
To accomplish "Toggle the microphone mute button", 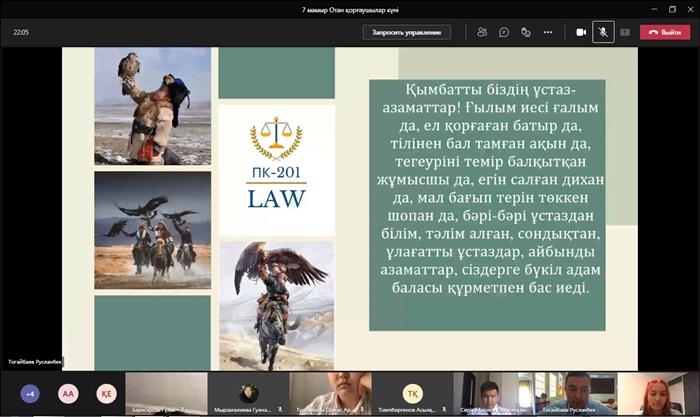I will 603,32.
